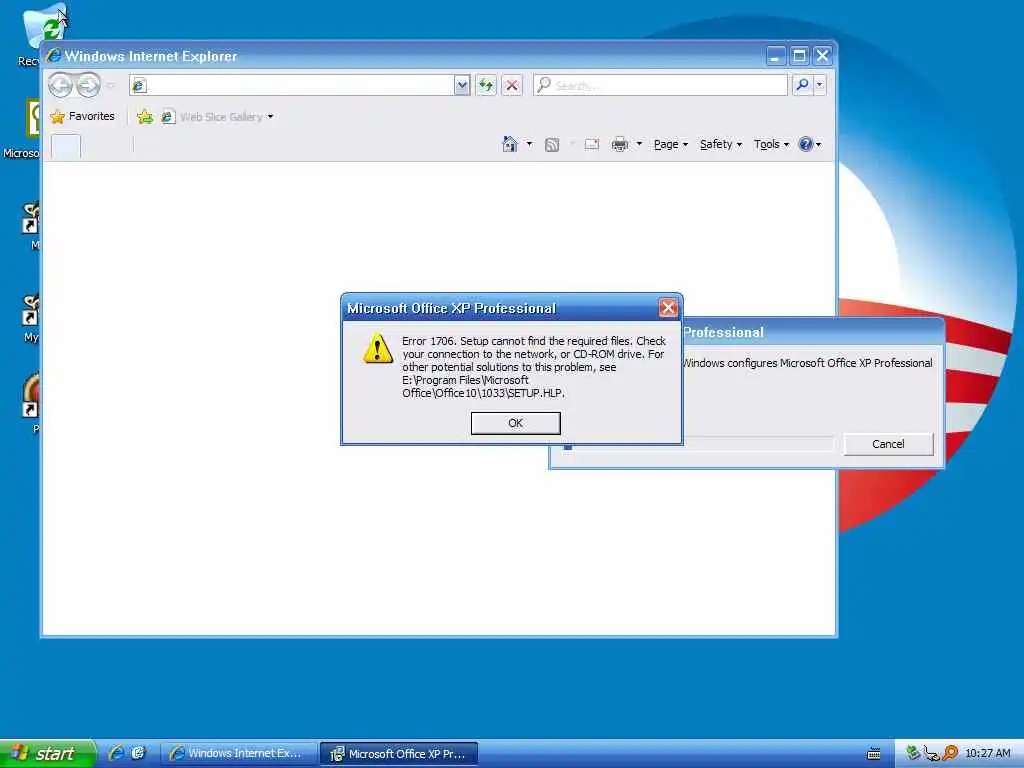Click the network connection tray icon
Viewport: 1024px width, 768px height.
[931, 754]
